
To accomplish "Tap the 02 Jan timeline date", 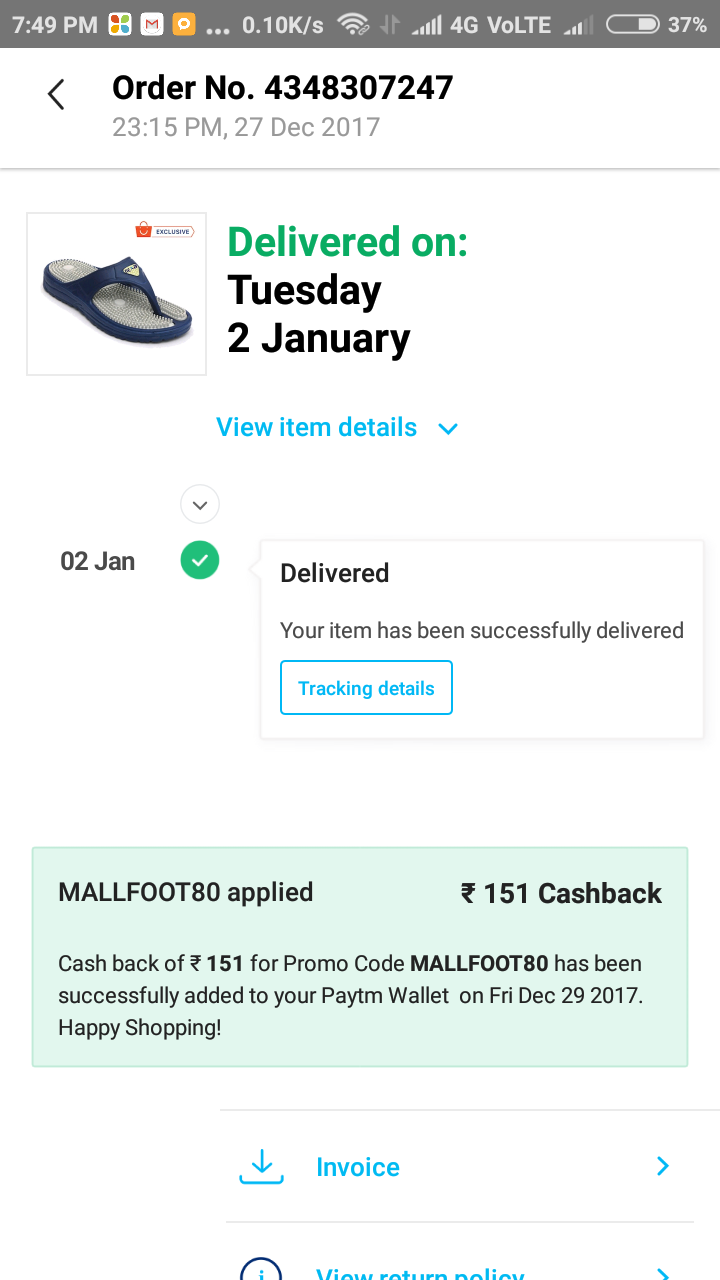I will coord(98,561).
